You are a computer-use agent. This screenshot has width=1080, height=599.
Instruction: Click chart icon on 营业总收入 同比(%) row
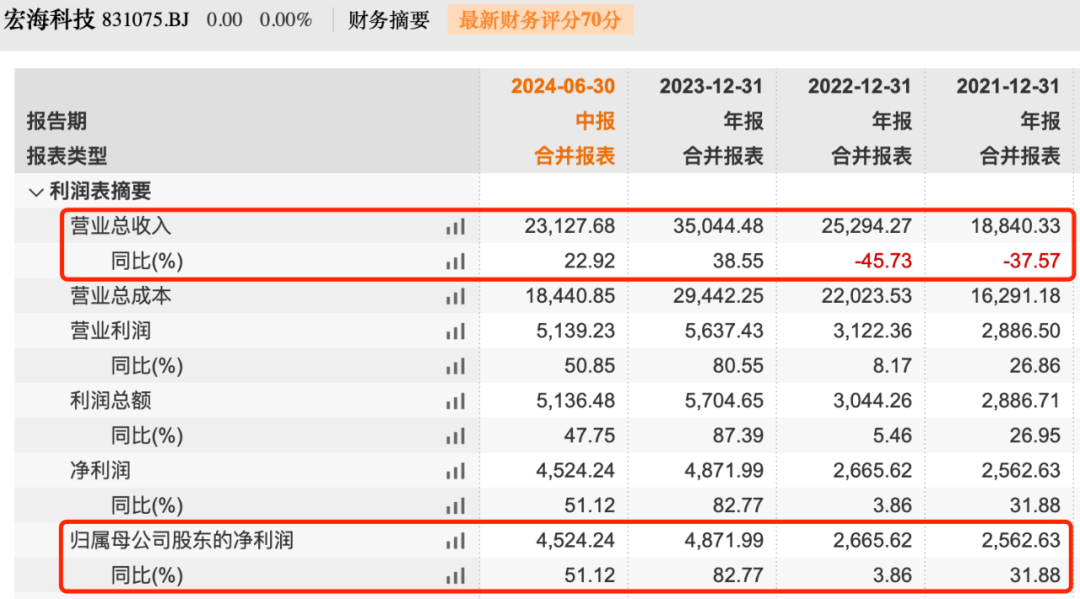click(456, 262)
